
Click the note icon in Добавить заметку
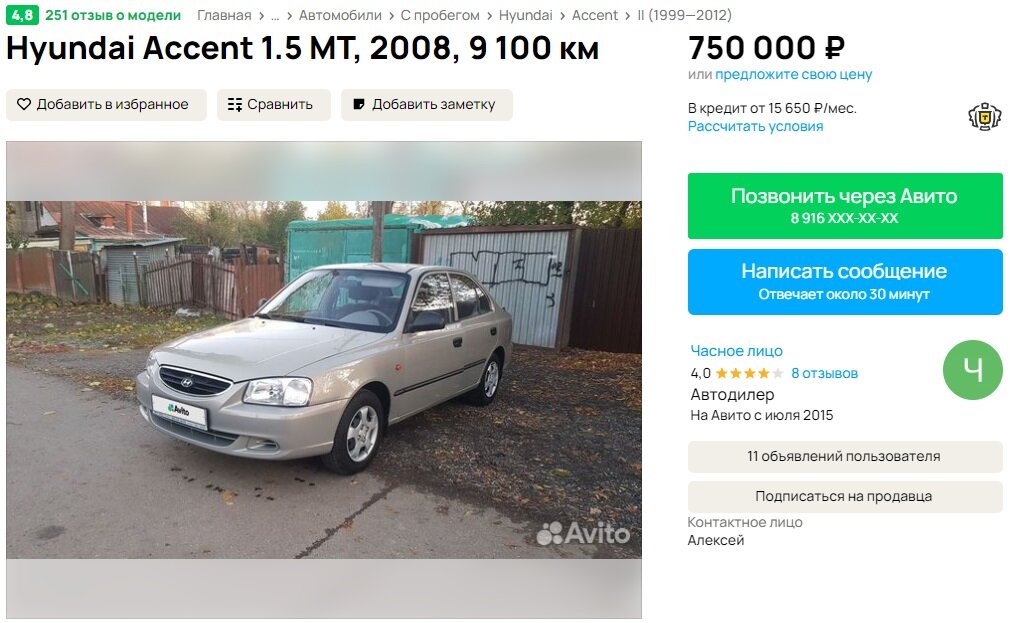click(x=359, y=104)
